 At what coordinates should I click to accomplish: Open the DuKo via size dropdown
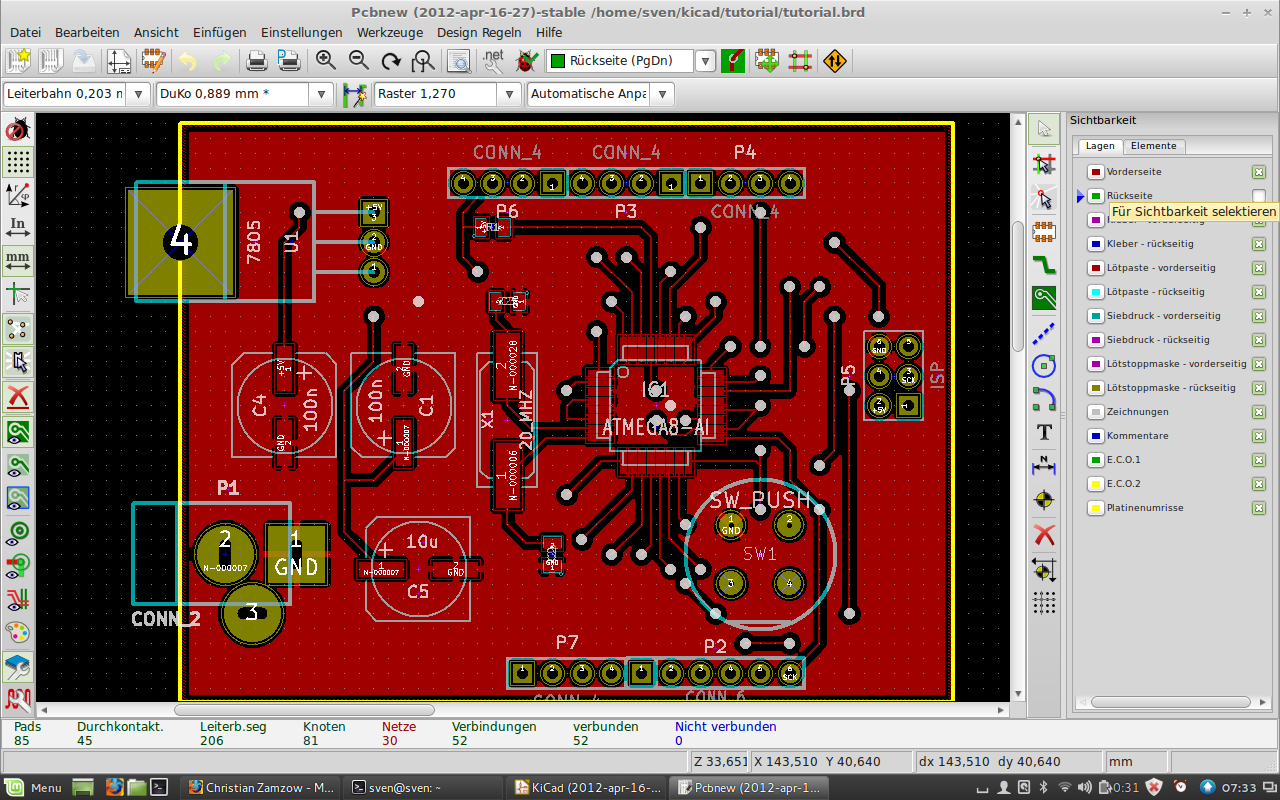[x=321, y=94]
